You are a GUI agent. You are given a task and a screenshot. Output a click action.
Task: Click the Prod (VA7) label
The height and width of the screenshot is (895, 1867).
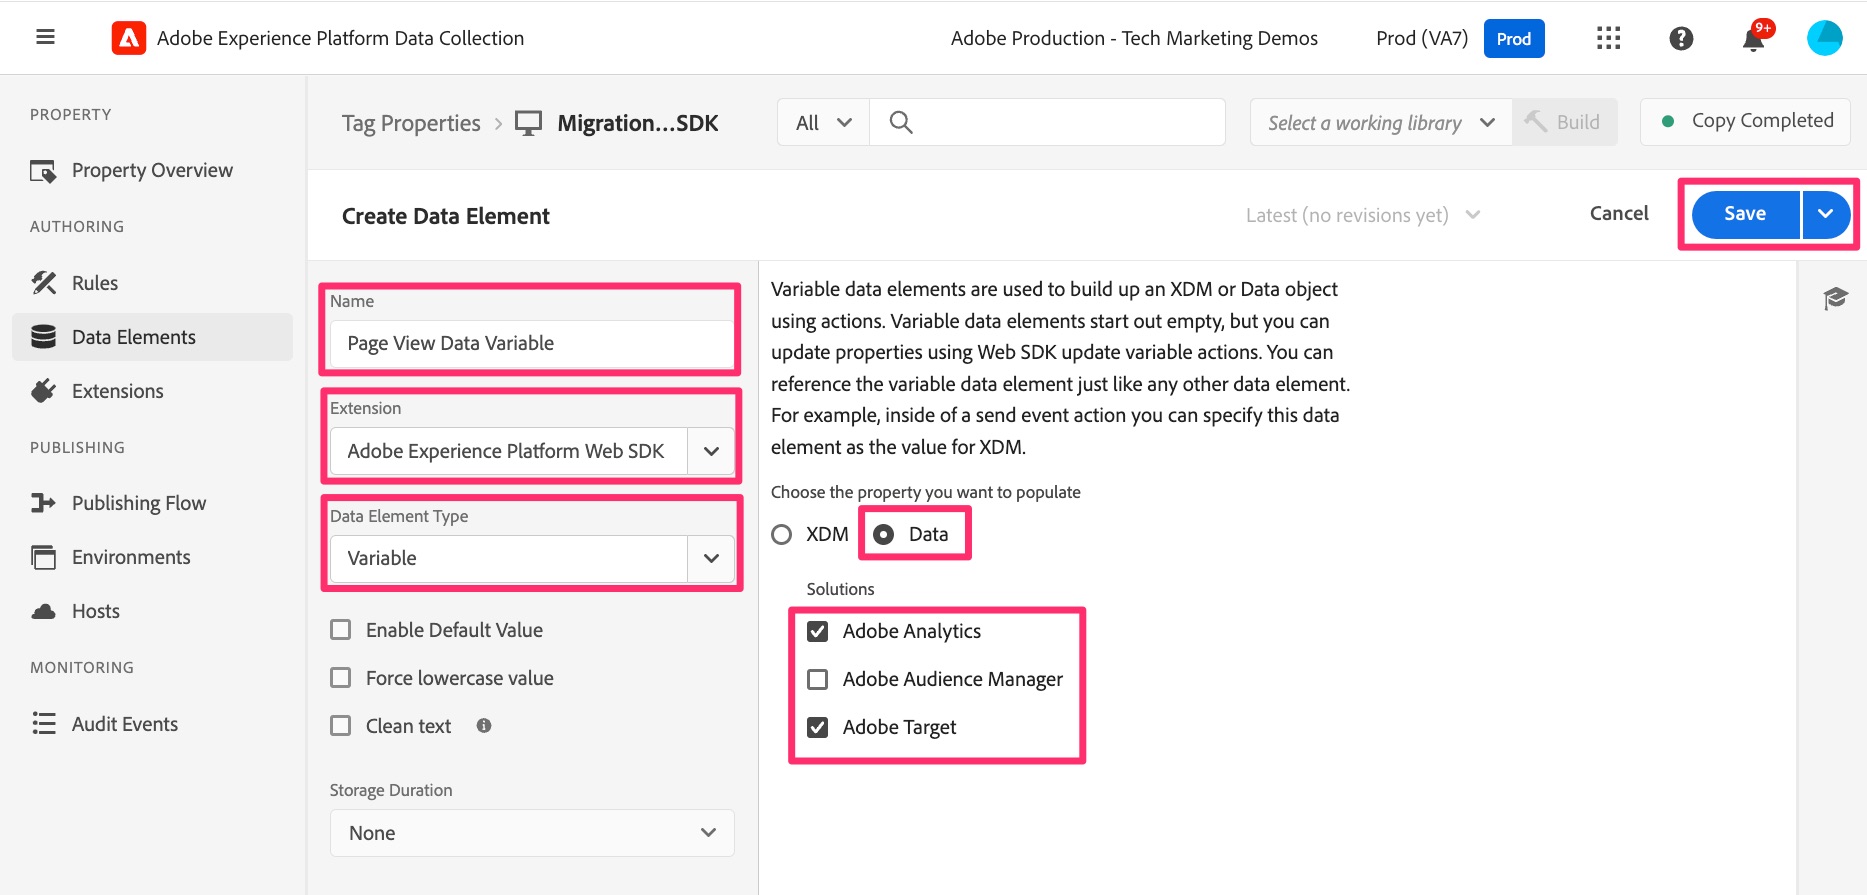coord(1422,39)
